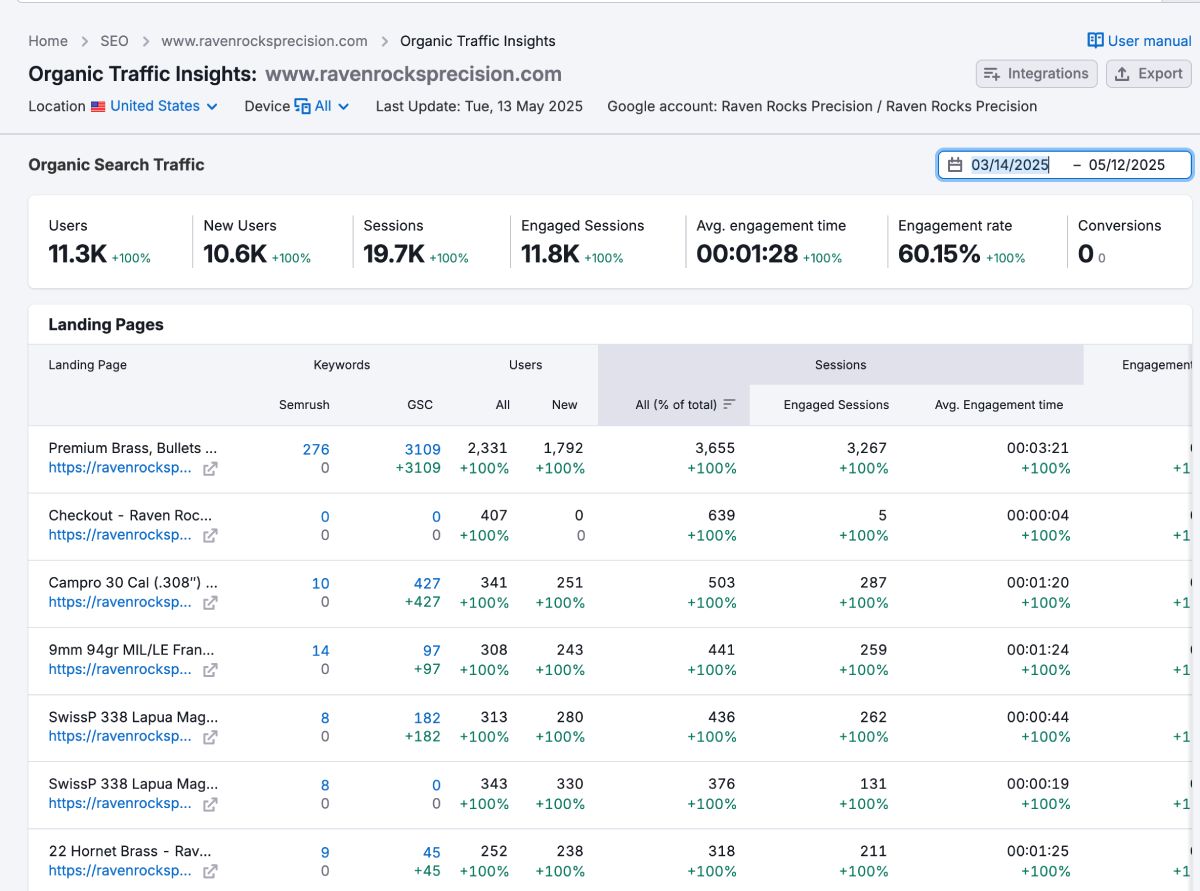The width and height of the screenshot is (1200, 891).
Task: Open external link icon for Checkout - Raven Roc row
Action: (210, 535)
